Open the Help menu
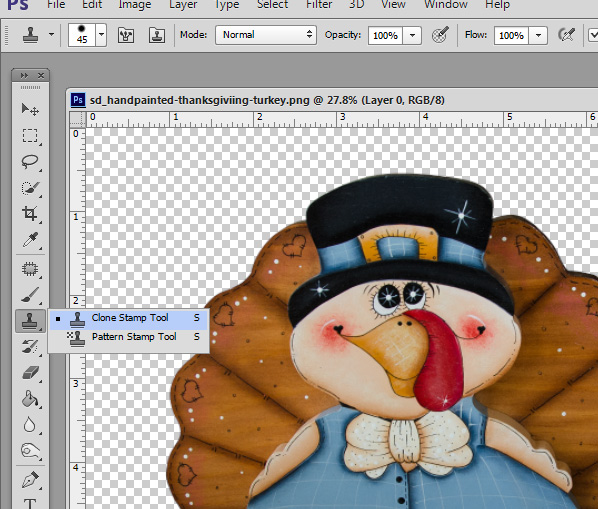 497,5
